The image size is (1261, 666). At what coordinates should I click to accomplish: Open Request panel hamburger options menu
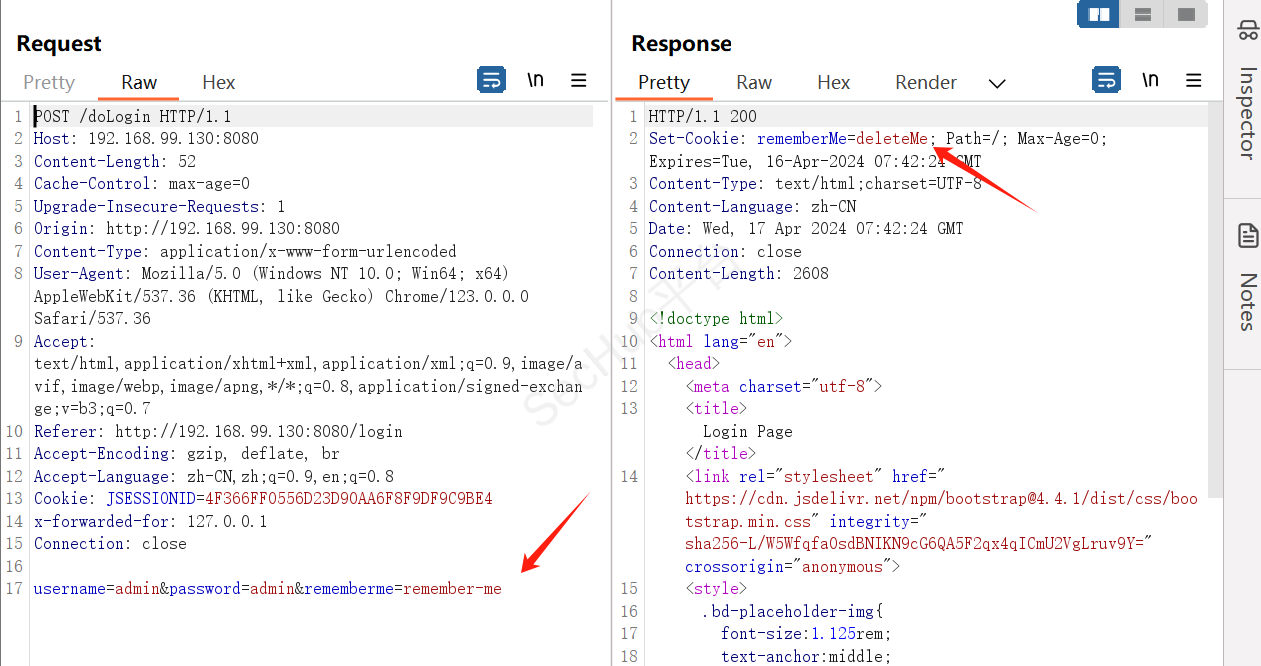(578, 80)
